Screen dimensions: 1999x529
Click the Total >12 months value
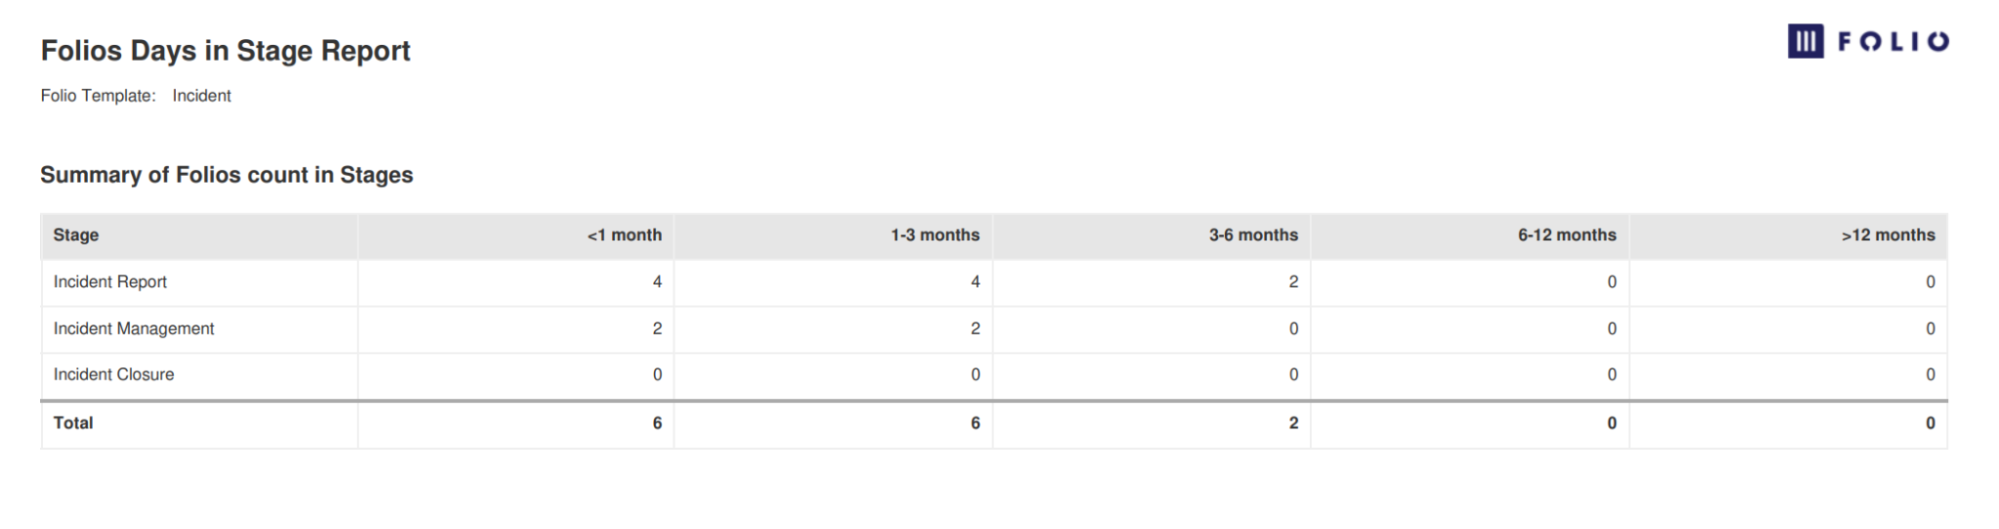click(x=1930, y=423)
